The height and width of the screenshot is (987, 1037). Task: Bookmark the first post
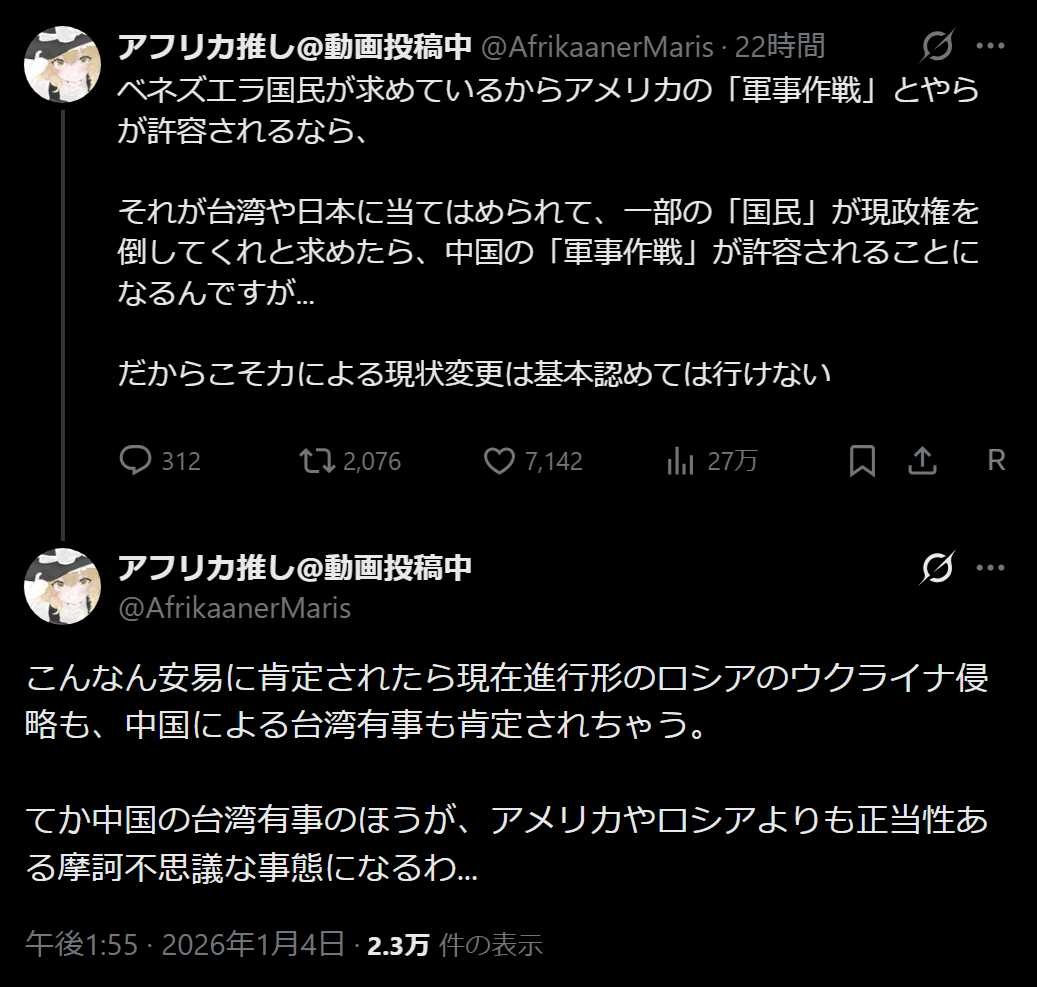[x=862, y=461]
